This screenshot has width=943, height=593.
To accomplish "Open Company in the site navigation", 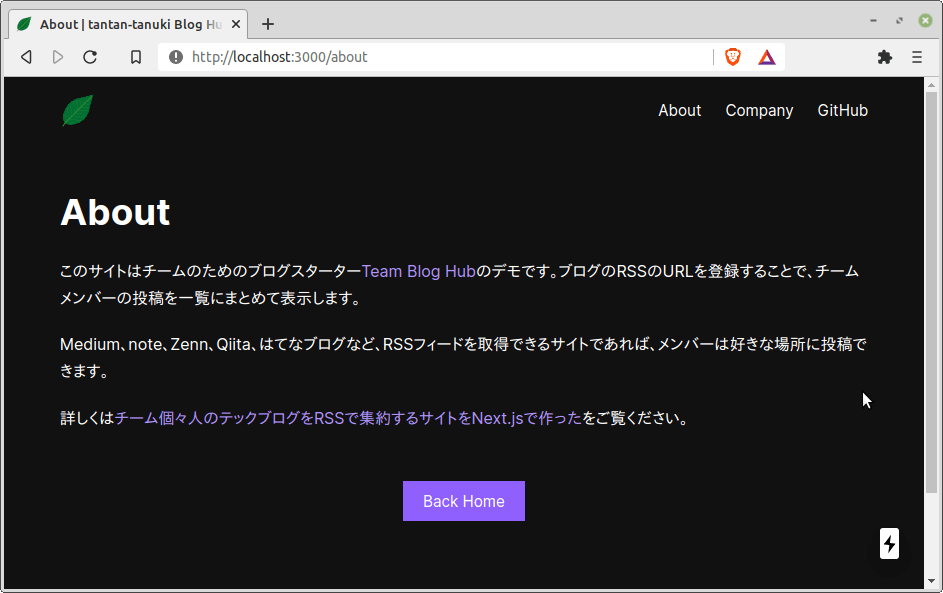I will coord(759,111).
